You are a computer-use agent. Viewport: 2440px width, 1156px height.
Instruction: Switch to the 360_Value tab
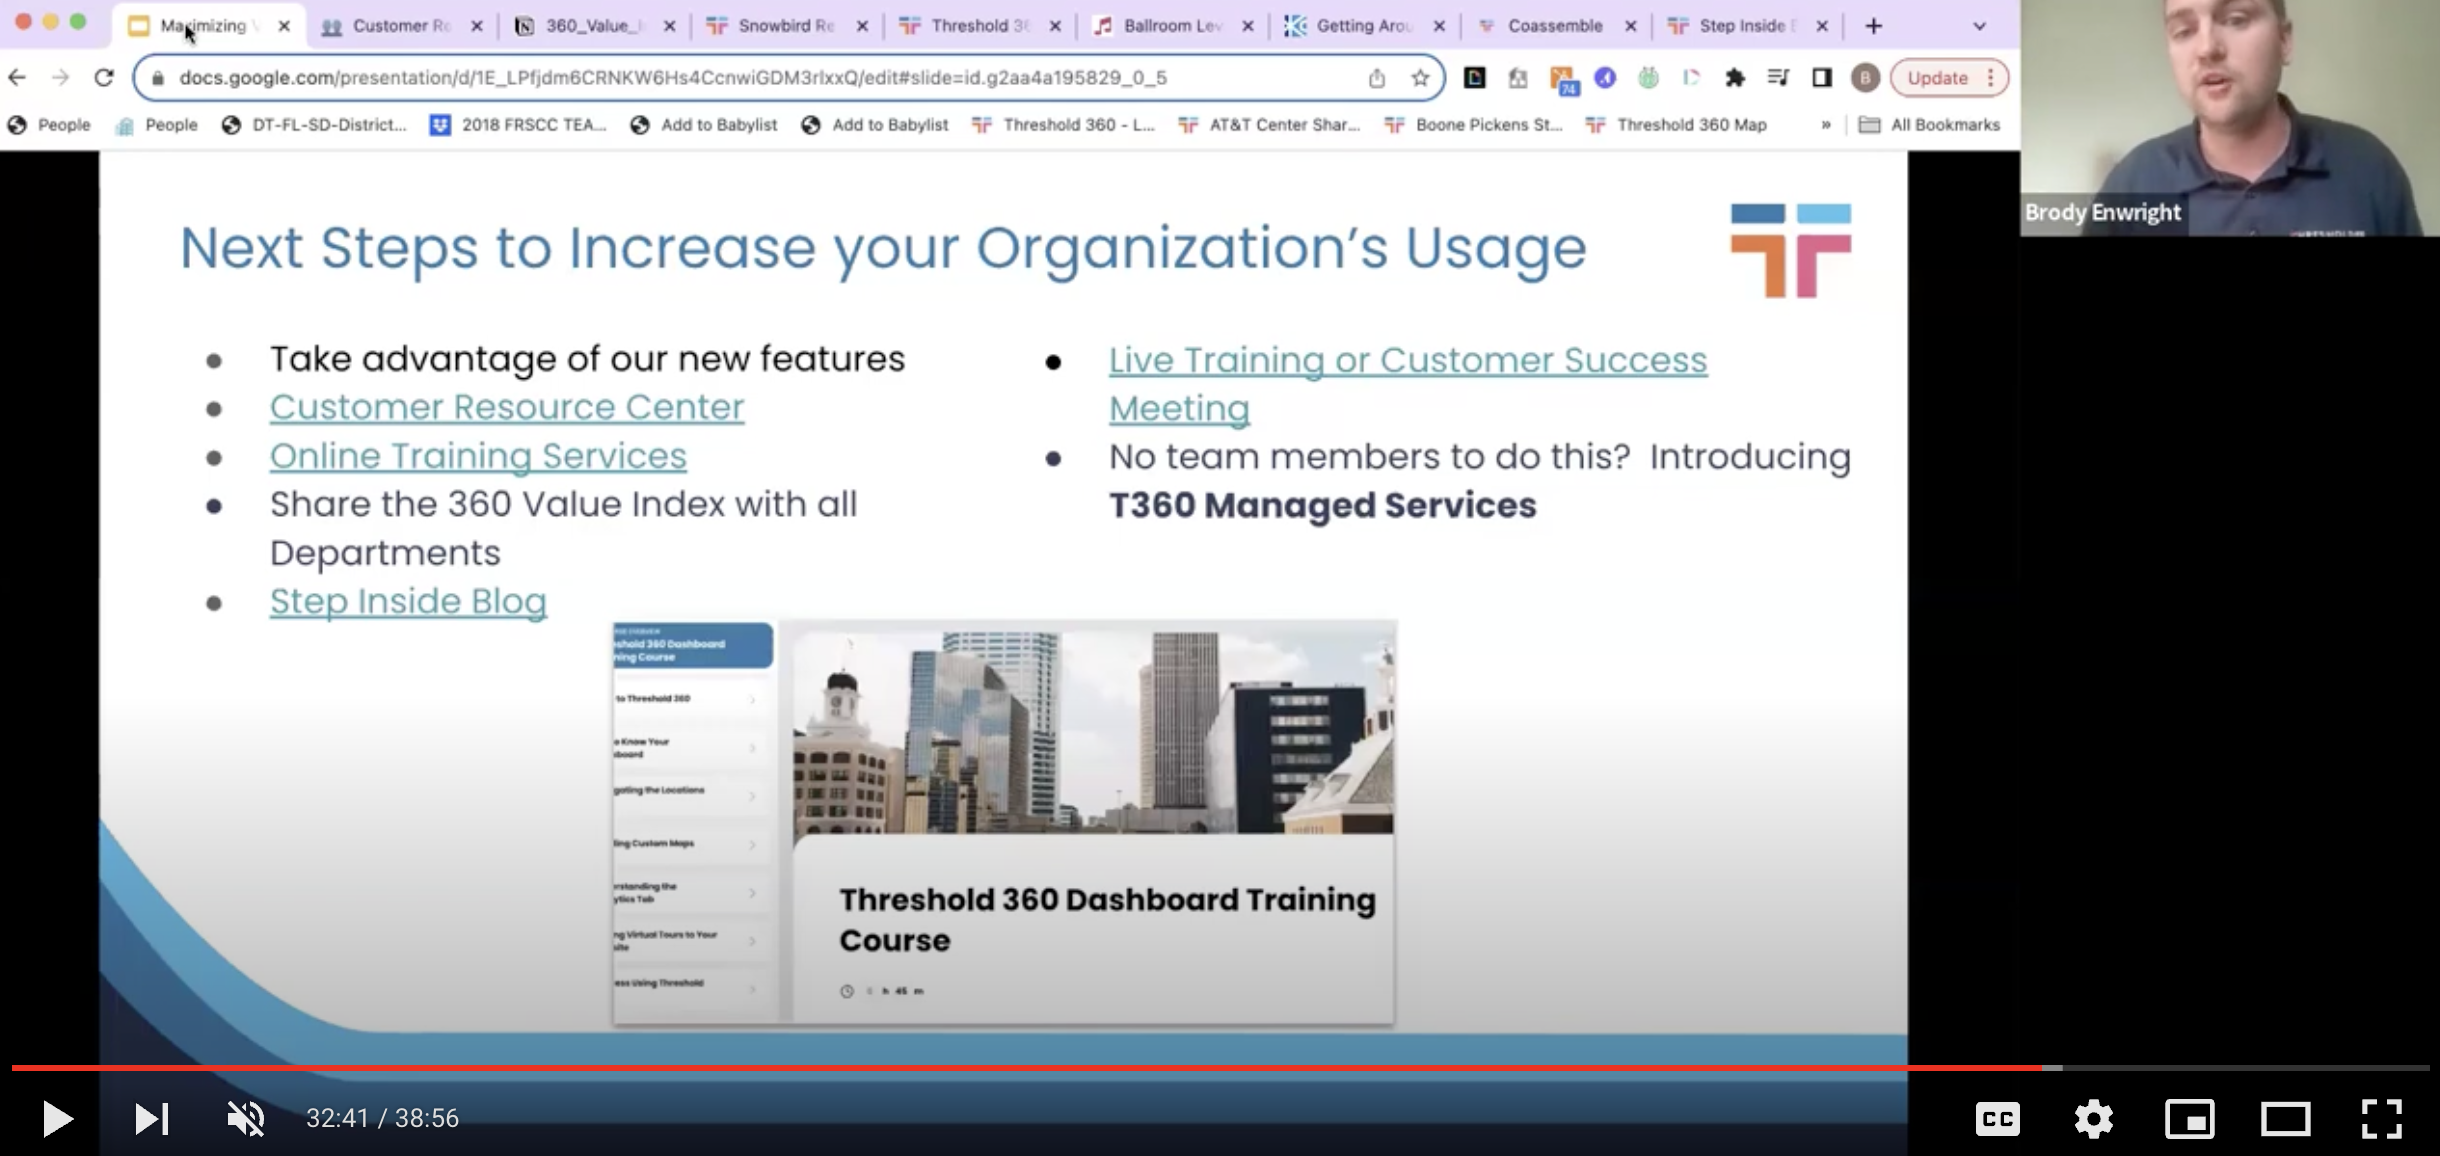594,26
